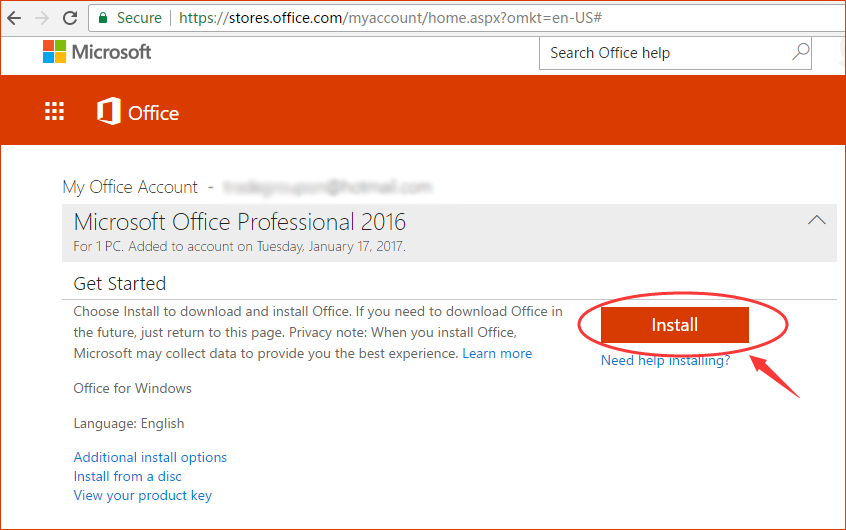Click the white Office logo icon
Viewport: 846px width, 530px height.
coord(108,112)
